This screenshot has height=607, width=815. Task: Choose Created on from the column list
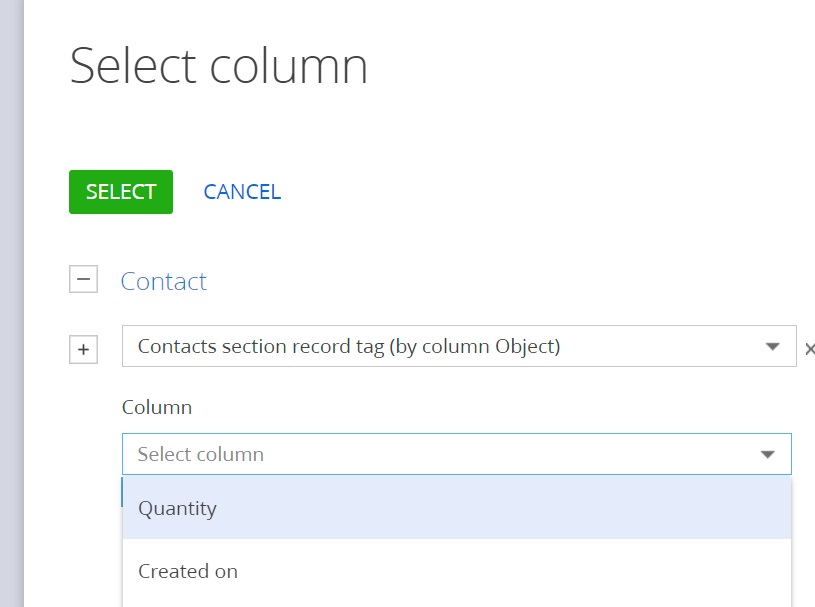[x=188, y=571]
